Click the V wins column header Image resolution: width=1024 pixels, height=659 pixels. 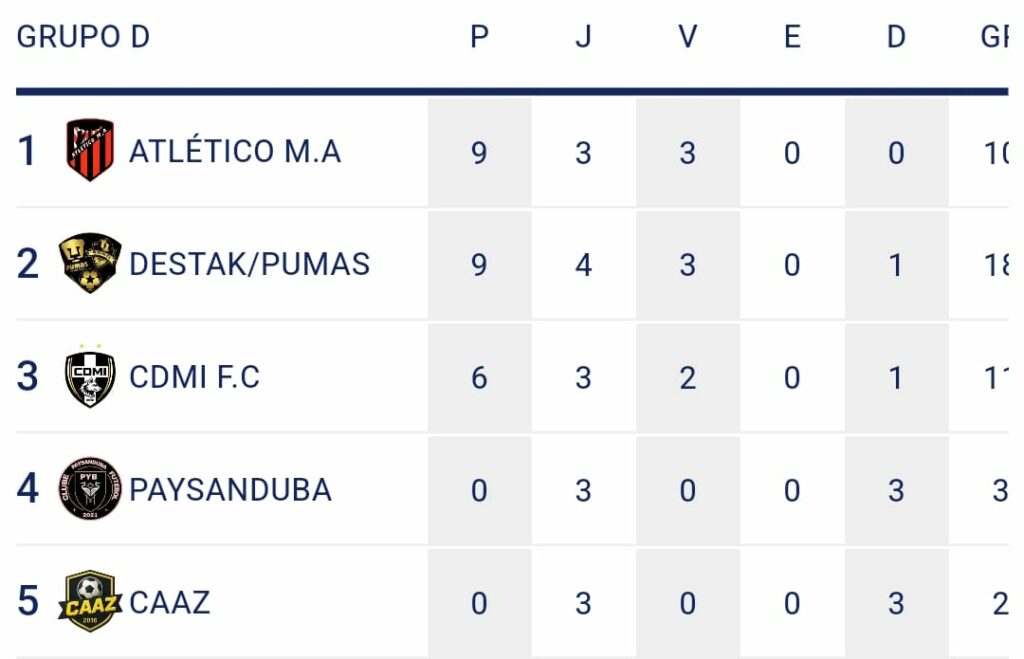tap(688, 37)
